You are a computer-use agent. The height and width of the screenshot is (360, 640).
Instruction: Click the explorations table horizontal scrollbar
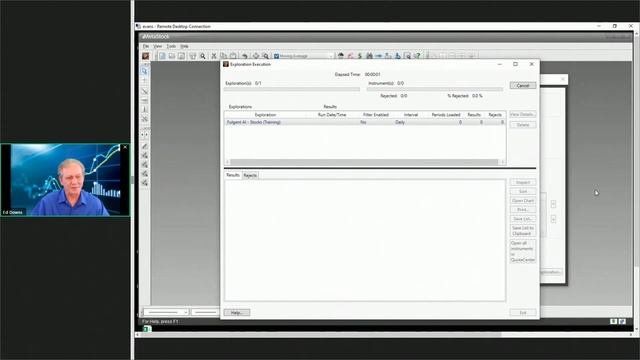click(365, 162)
